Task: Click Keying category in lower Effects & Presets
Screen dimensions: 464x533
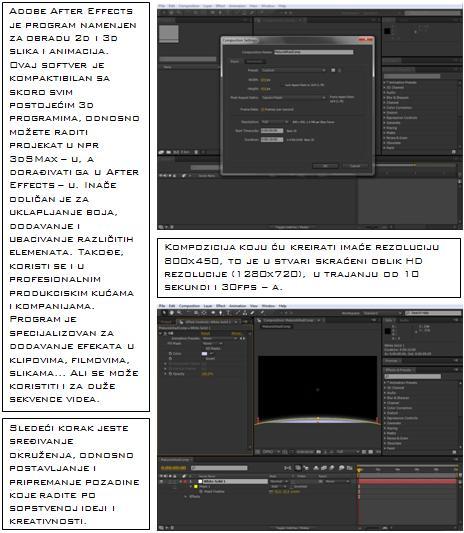Action: pos(391,428)
